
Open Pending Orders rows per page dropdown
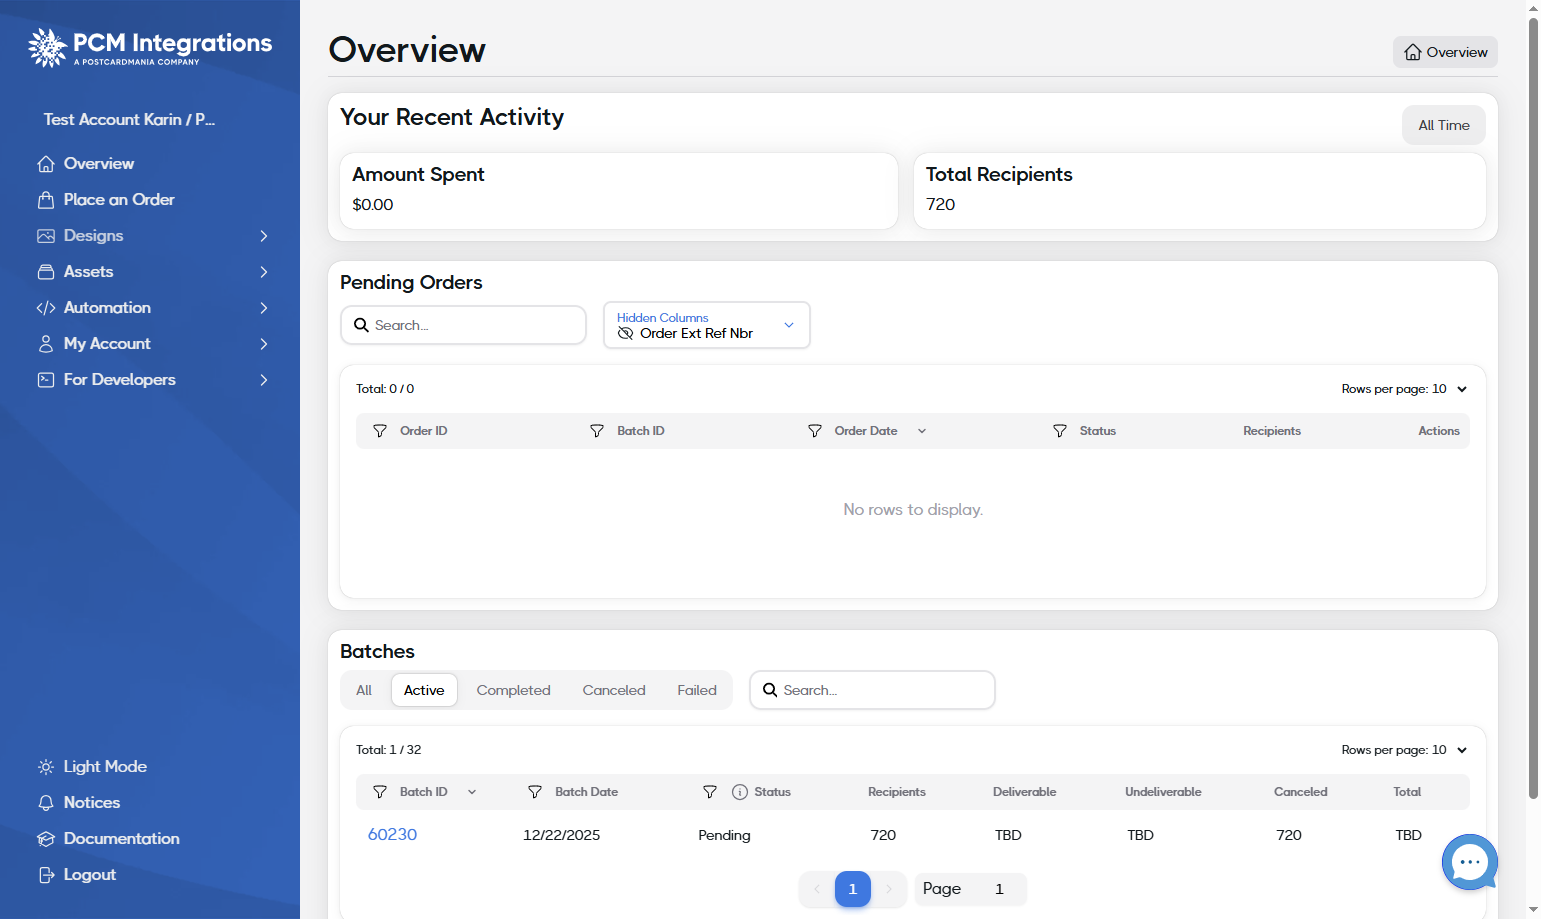coord(1405,389)
